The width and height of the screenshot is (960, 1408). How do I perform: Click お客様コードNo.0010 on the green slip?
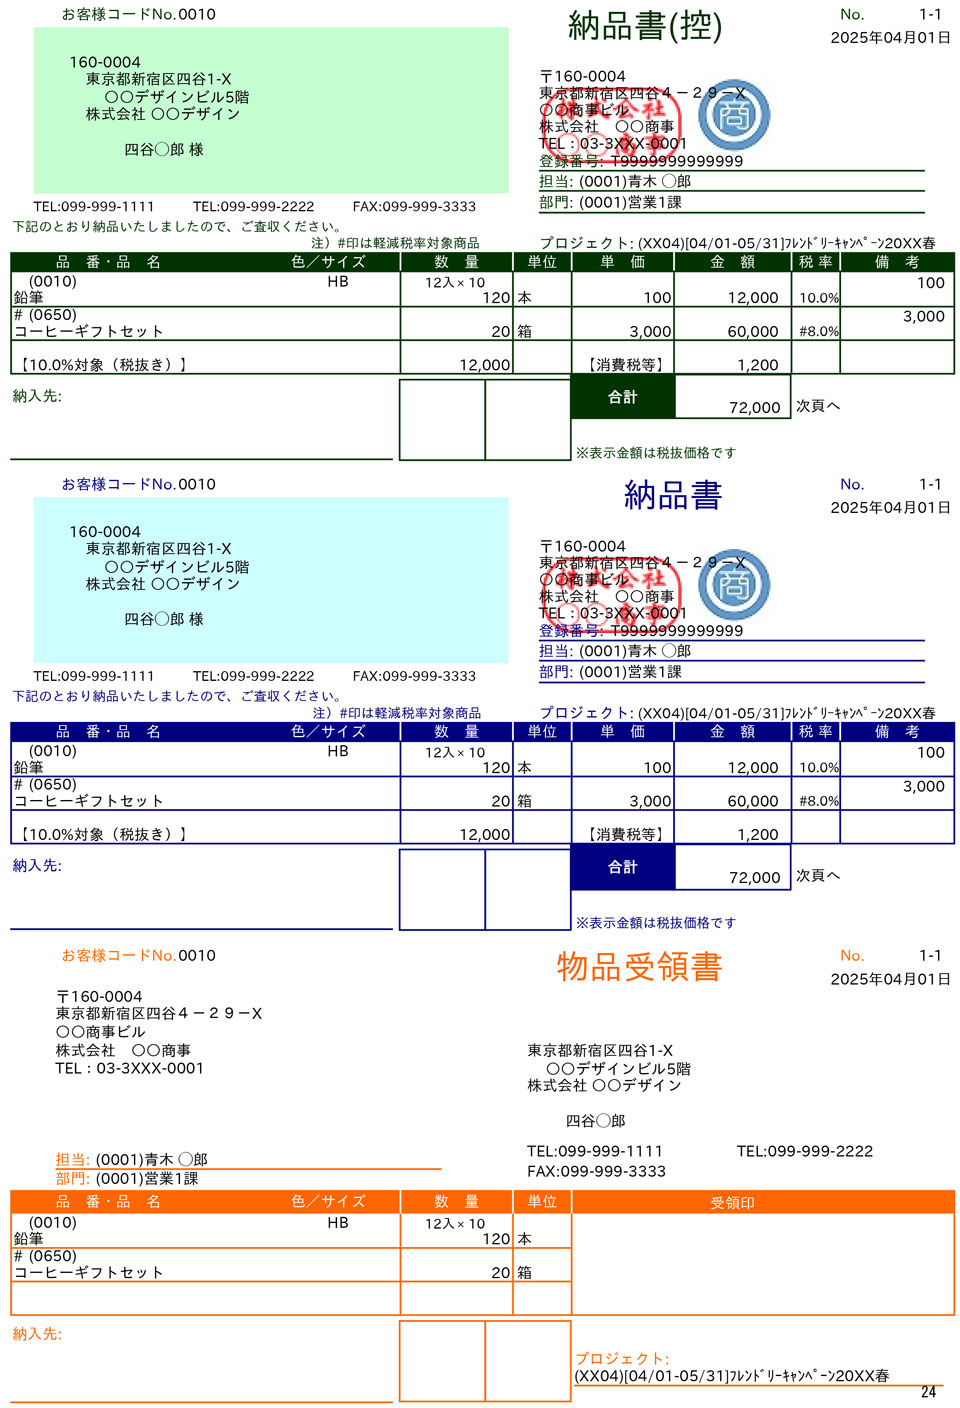pyautogui.click(x=139, y=14)
